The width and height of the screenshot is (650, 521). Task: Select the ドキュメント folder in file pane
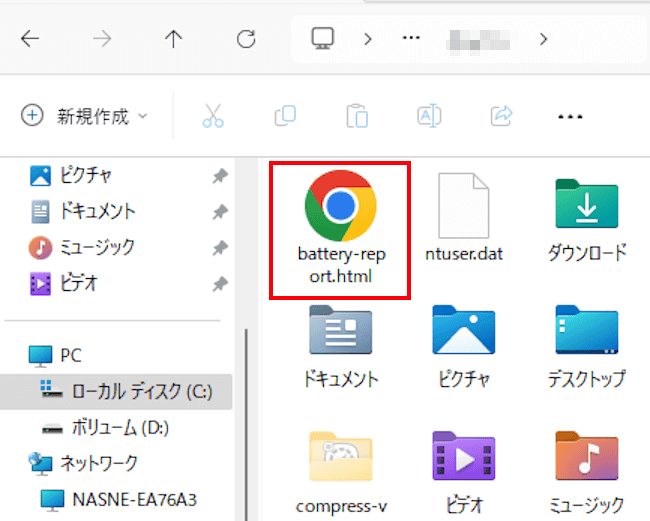click(341, 347)
